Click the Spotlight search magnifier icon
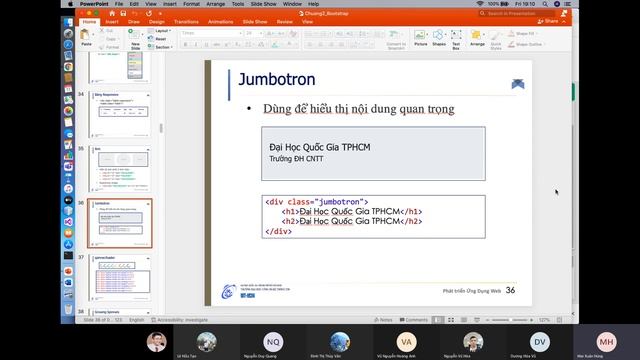Image resolution: width=640 pixels, height=360 pixels. [x=545, y=4]
